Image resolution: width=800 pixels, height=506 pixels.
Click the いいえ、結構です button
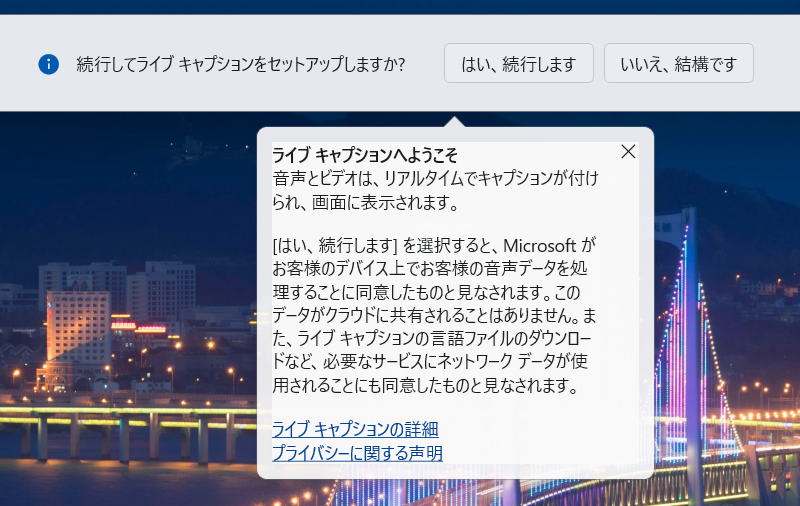point(679,63)
